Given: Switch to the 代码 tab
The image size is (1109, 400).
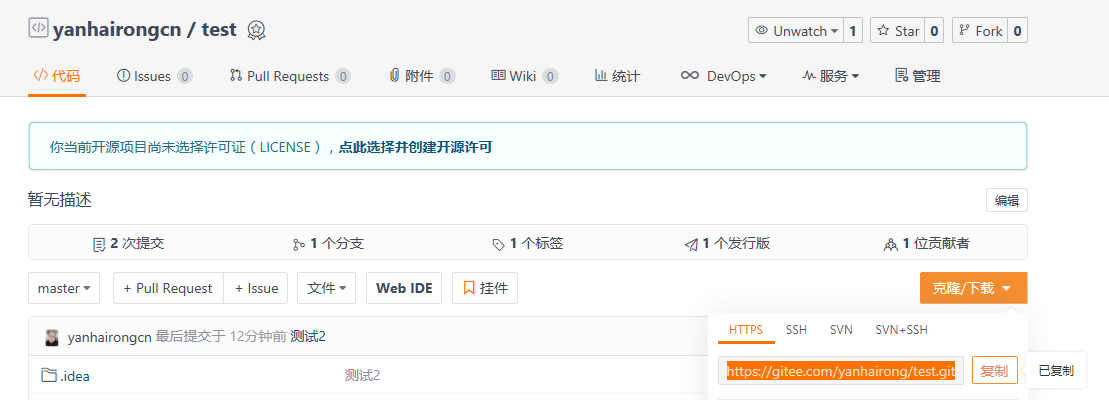Looking at the screenshot, I should (x=57, y=76).
